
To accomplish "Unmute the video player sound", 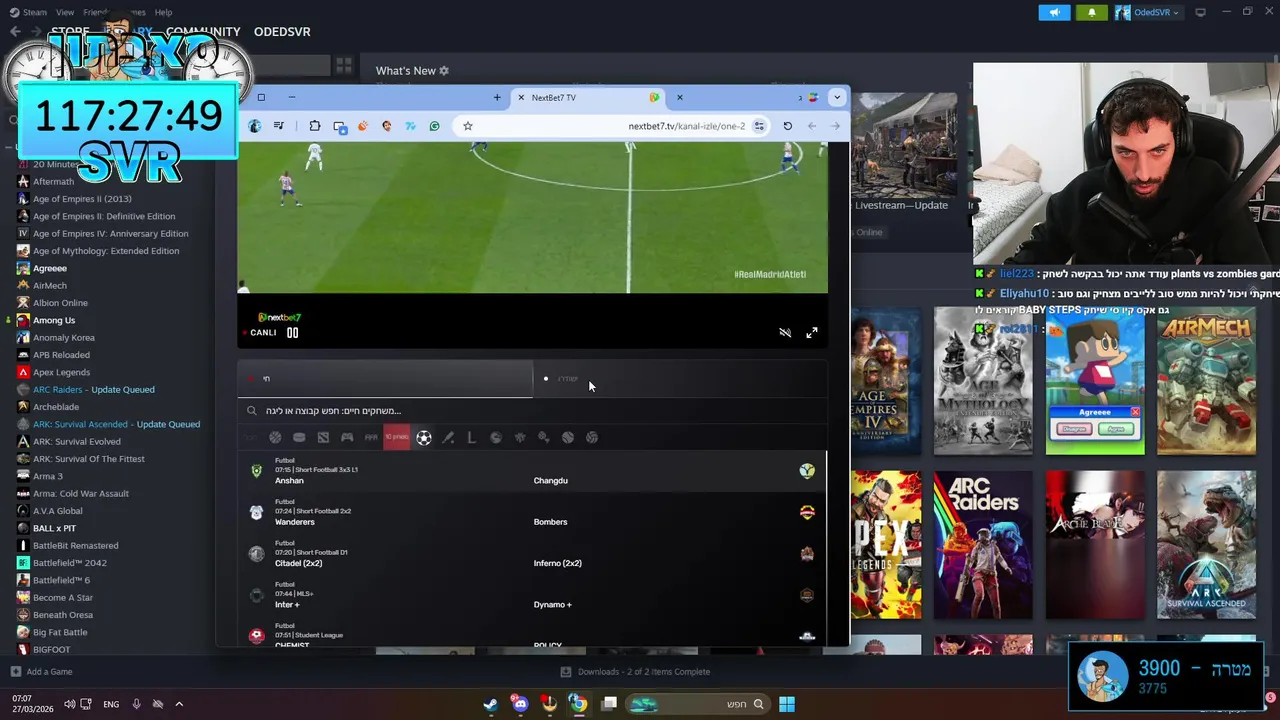I will pos(785,332).
